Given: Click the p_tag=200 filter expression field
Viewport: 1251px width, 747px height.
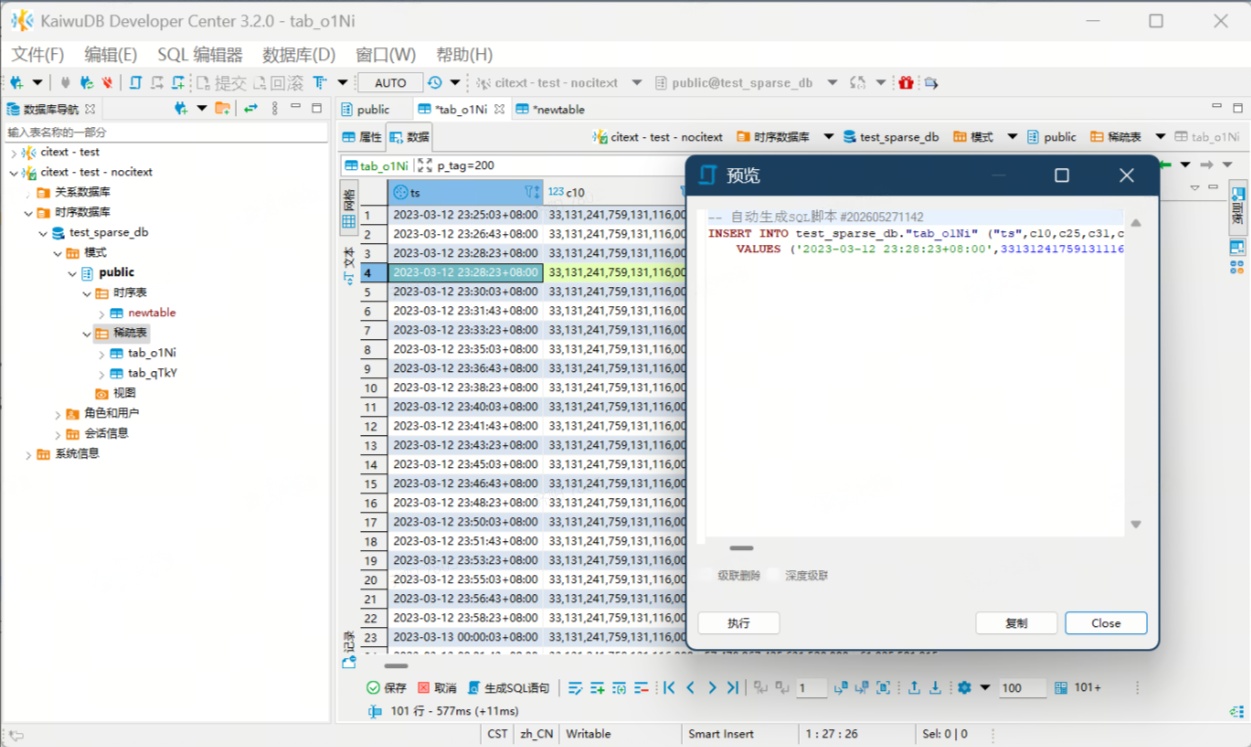Looking at the screenshot, I should click(x=560, y=166).
